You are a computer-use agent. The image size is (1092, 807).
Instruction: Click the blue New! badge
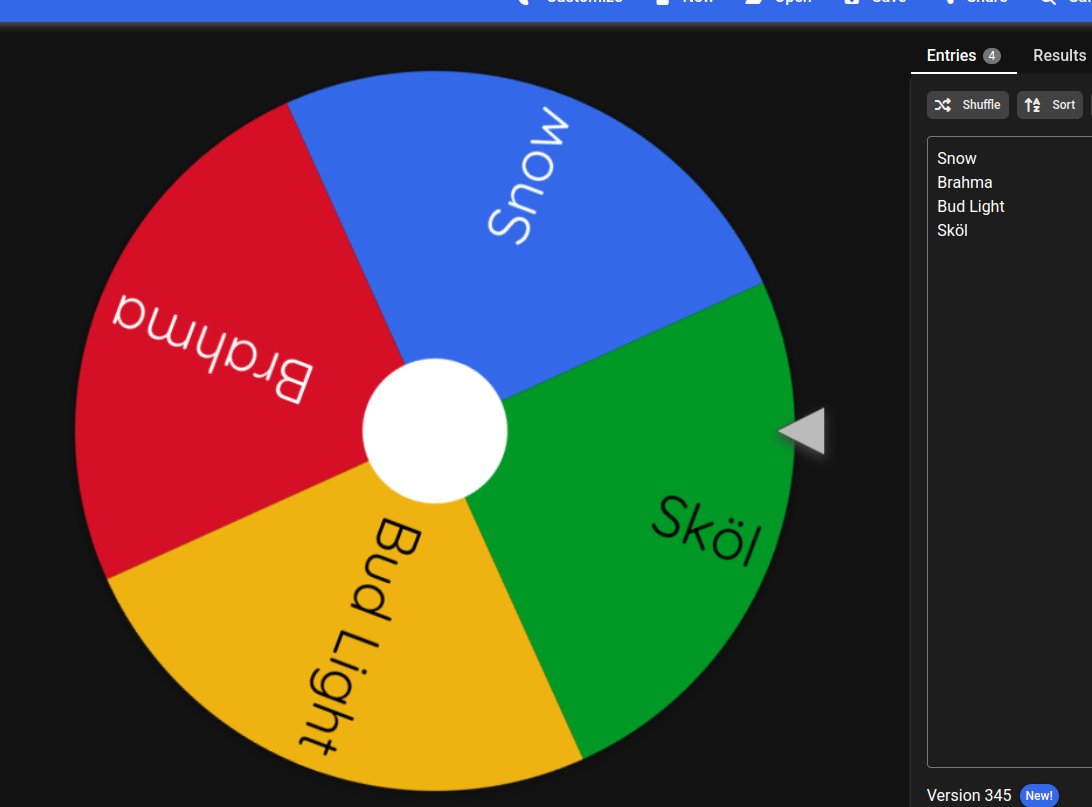tap(1038, 795)
